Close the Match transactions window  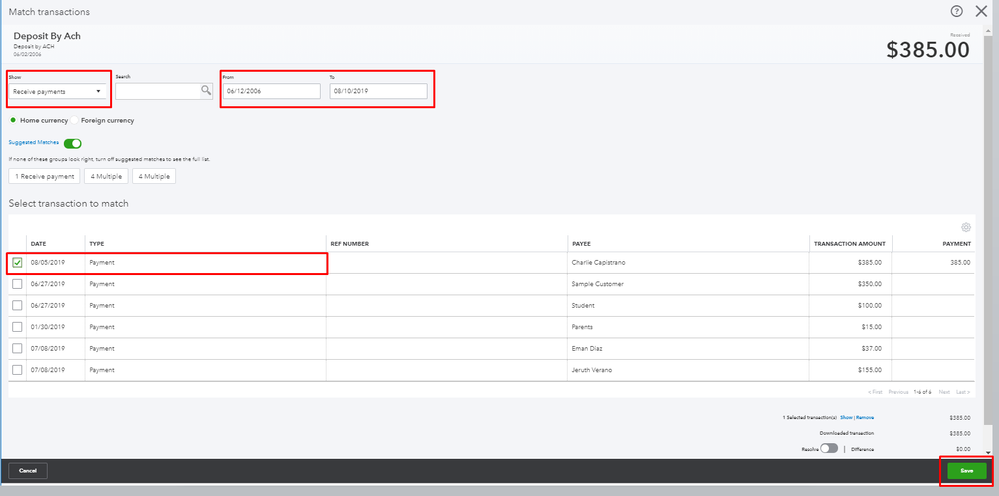(981, 11)
